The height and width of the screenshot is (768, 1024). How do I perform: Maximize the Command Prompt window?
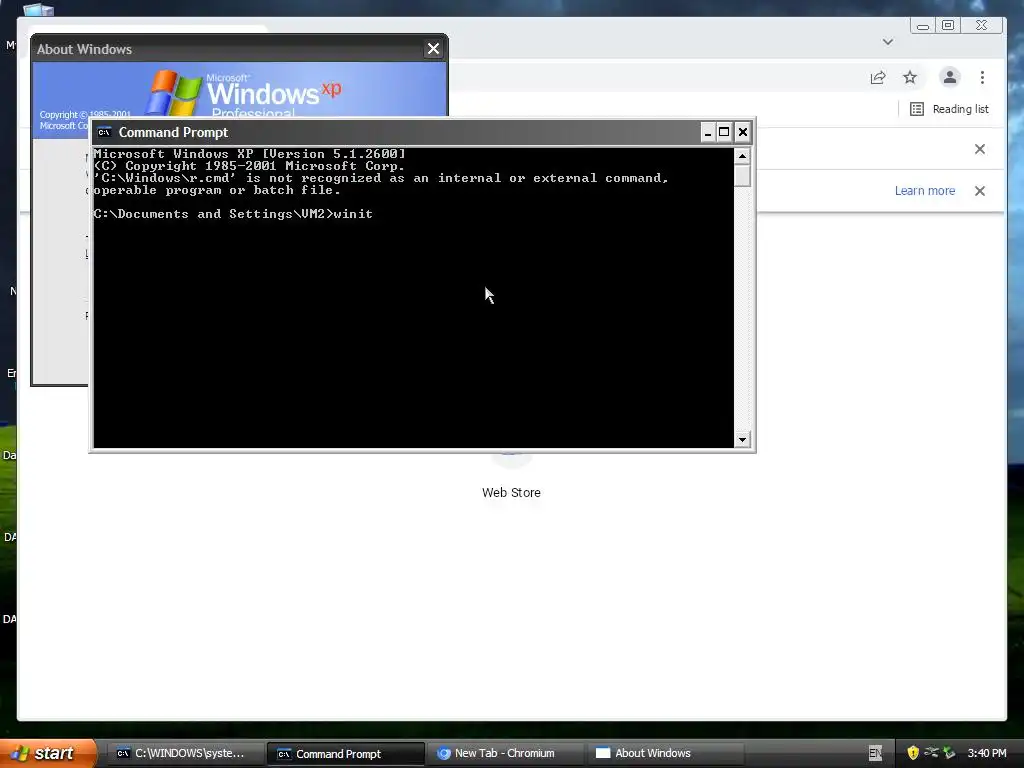pos(724,133)
